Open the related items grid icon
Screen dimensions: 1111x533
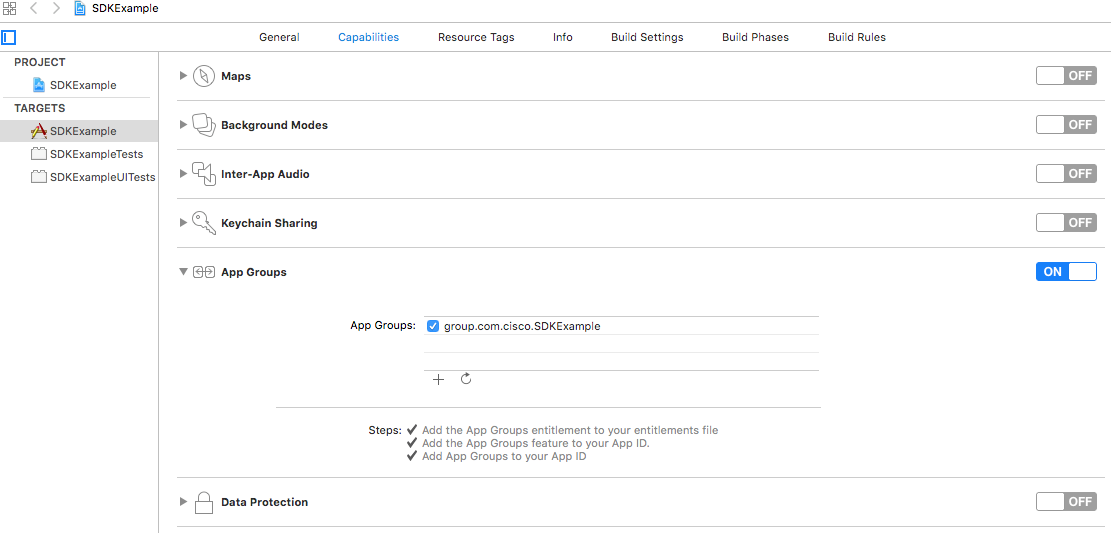[10, 9]
